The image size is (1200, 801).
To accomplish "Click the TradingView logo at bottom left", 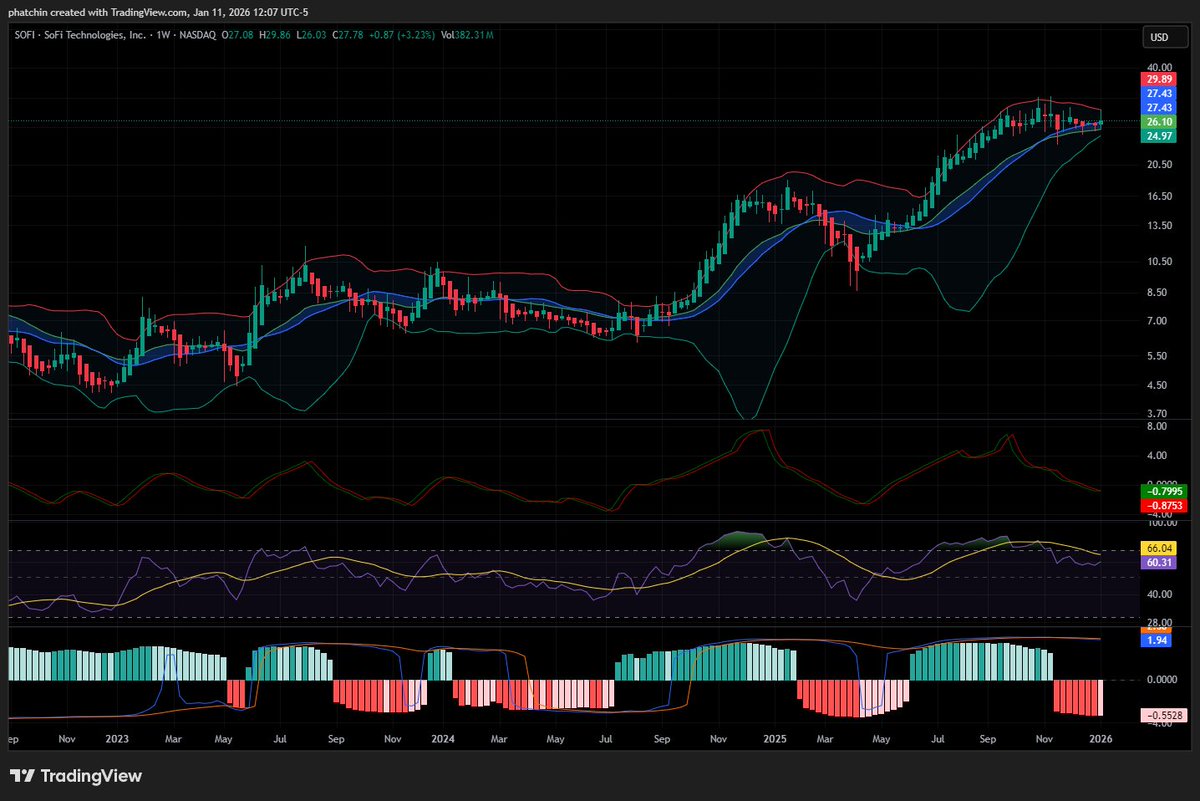I will pyautogui.click(x=76, y=776).
